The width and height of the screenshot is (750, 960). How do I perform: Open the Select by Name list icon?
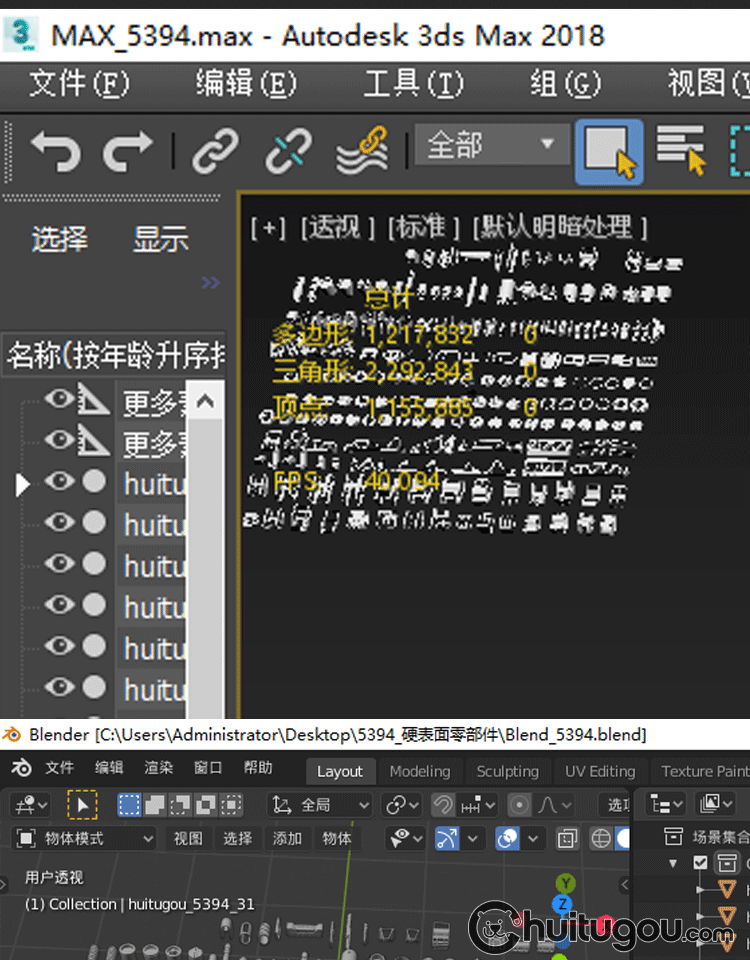pos(682,151)
